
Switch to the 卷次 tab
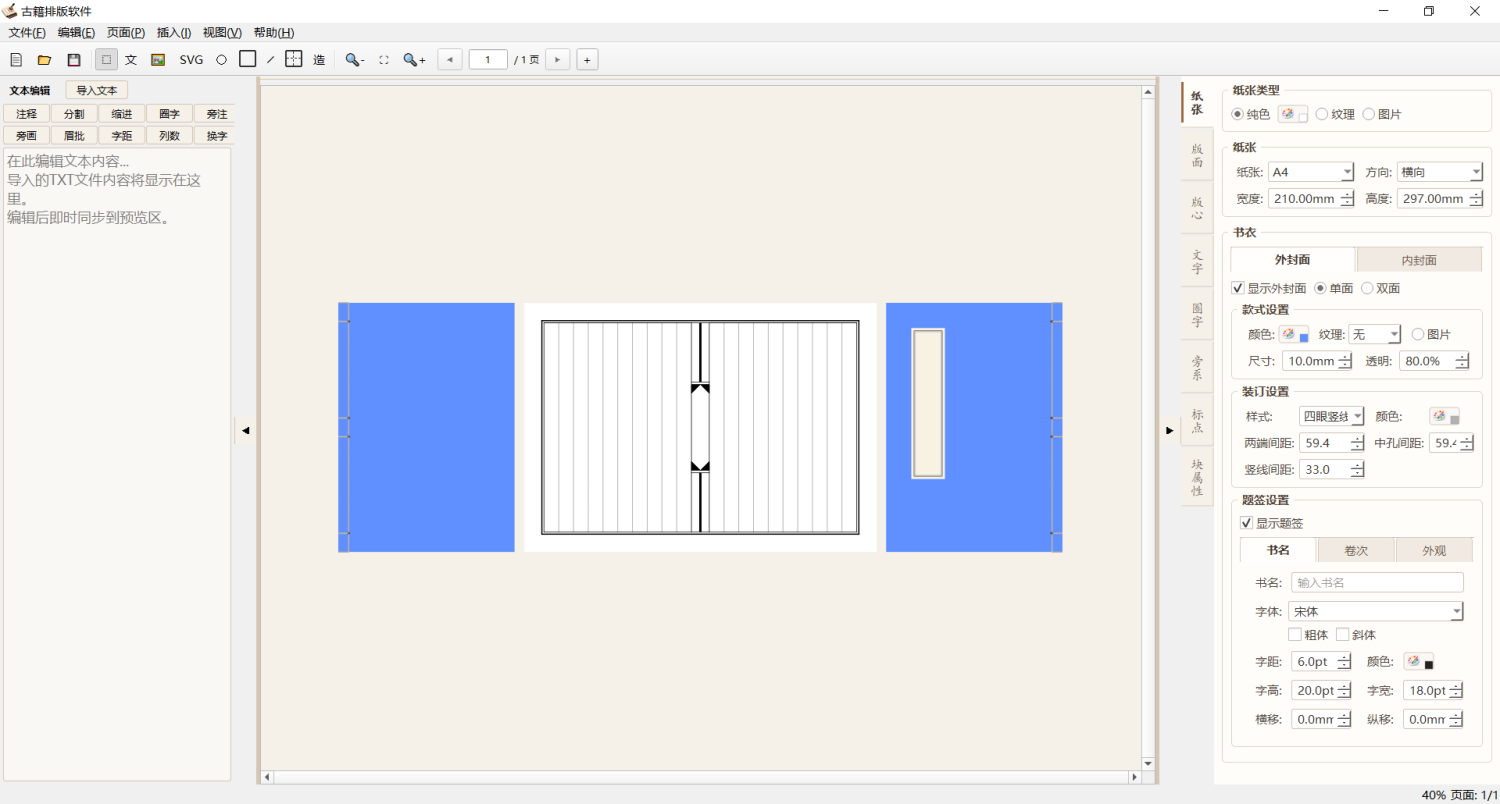(1356, 550)
